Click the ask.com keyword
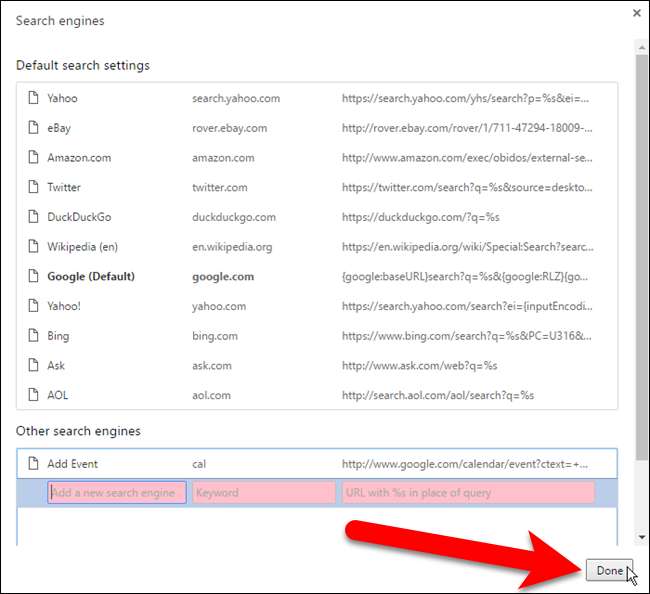 coord(212,366)
